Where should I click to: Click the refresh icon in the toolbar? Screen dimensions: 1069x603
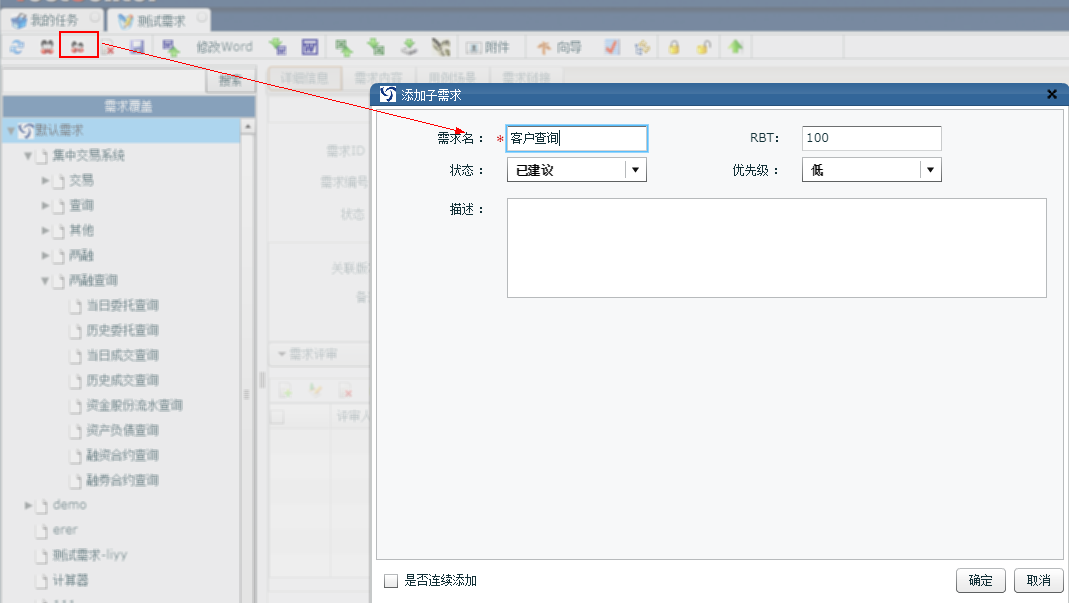17,47
